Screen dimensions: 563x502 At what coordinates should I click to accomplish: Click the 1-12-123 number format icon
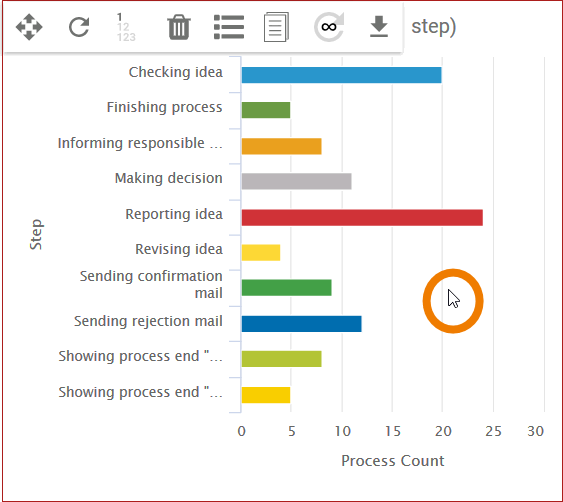click(x=126, y=27)
